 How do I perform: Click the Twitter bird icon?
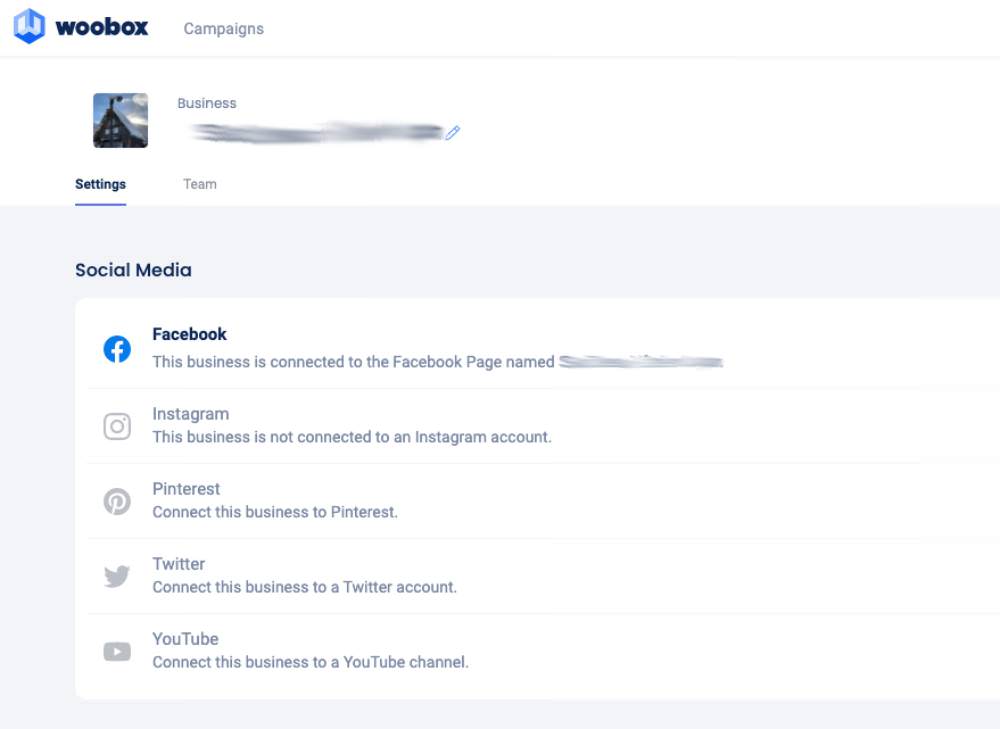coord(117,577)
